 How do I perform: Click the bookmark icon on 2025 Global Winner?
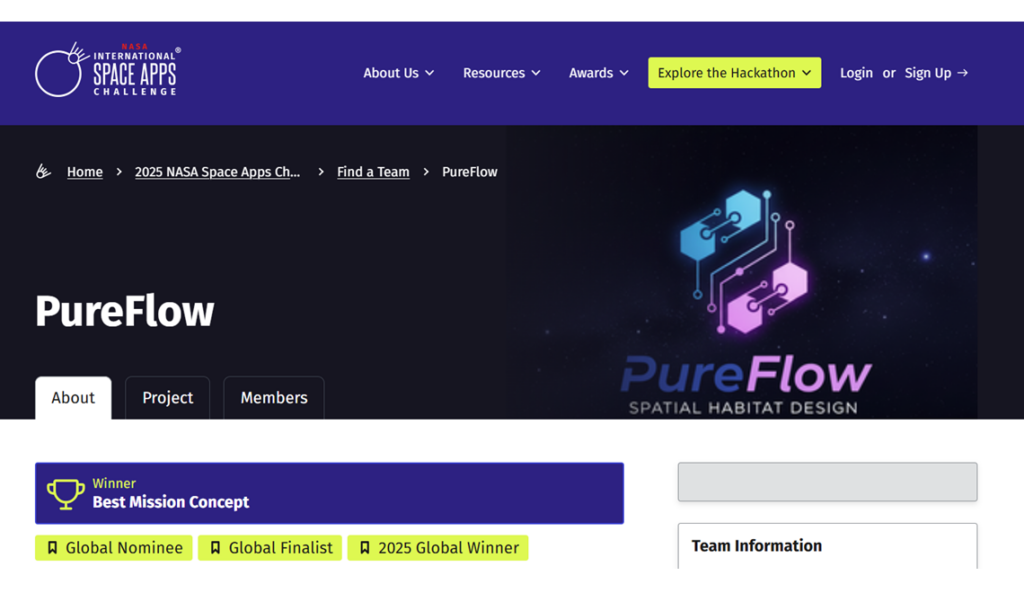(x=365, y=548)
